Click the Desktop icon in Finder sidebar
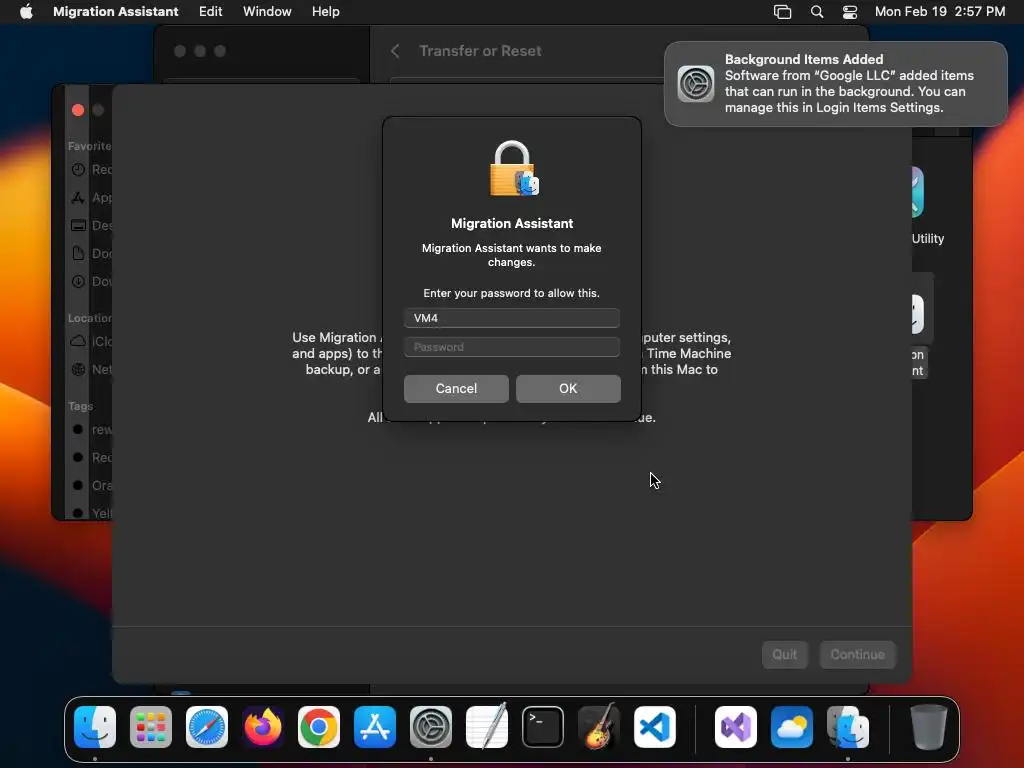This screenshot has height=768, width=1024. (78, 226)
